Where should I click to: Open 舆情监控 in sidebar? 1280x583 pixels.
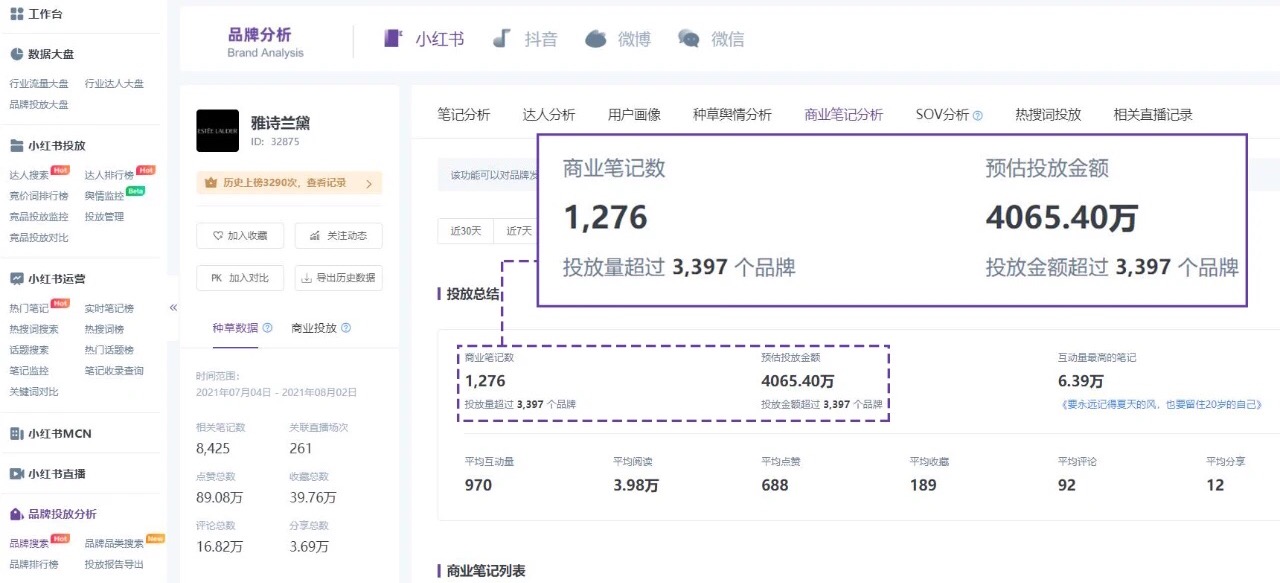pos(104,196)
